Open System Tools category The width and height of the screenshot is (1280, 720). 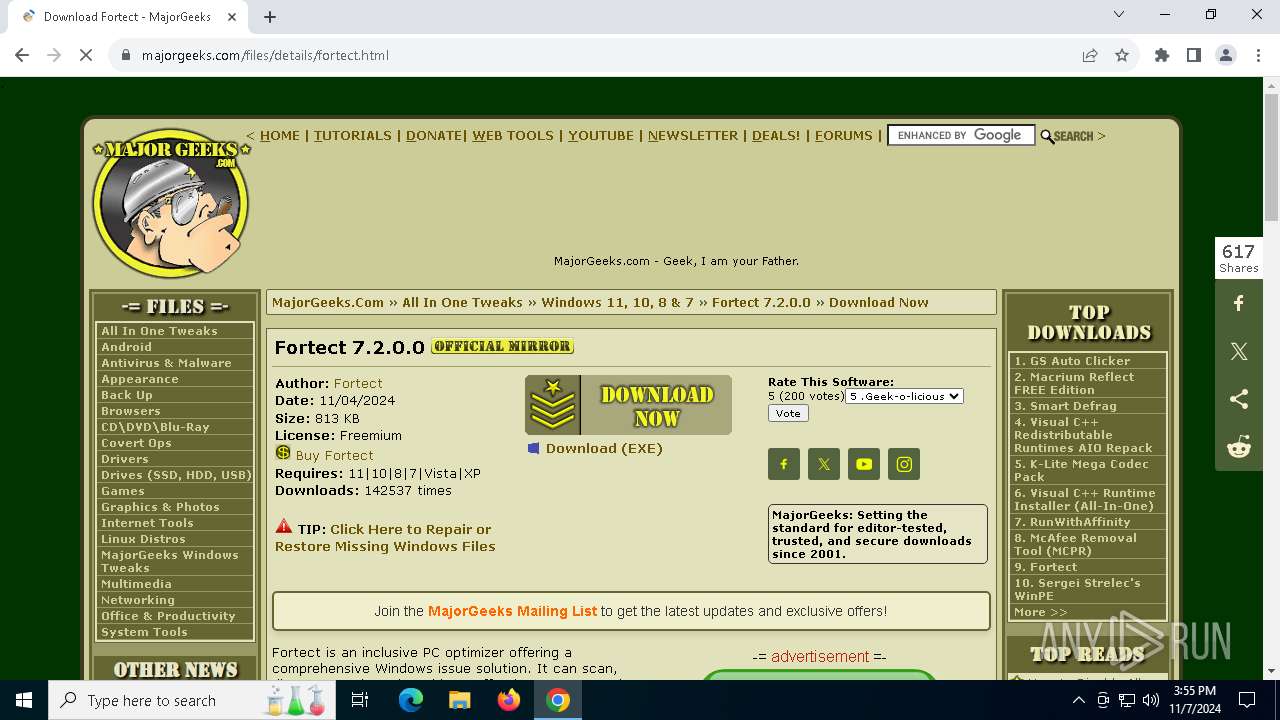(x=144, y=632)
